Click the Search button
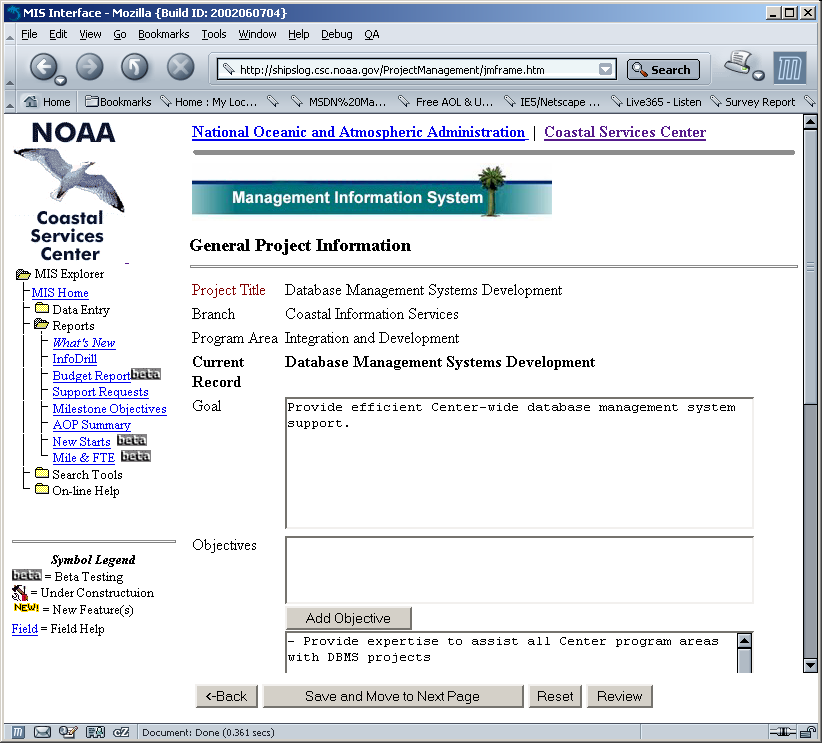 (663, 69)
